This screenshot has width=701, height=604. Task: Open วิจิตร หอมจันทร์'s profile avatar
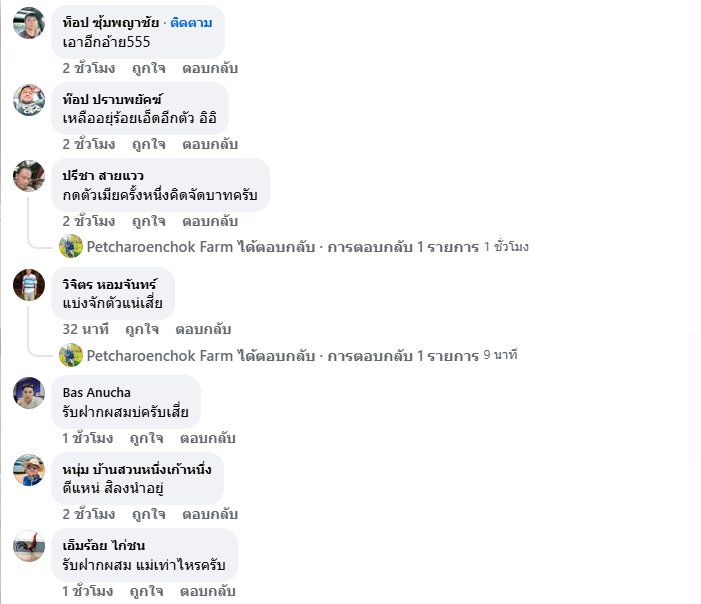click(28, 285)
